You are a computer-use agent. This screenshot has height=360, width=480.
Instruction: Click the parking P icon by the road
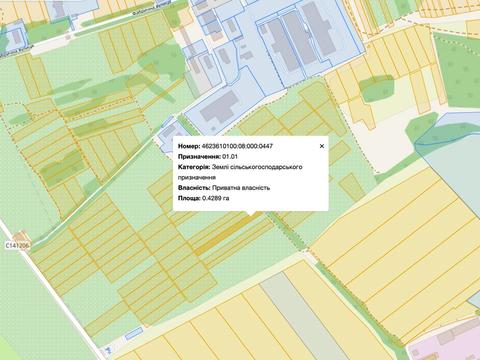point(107,350)
